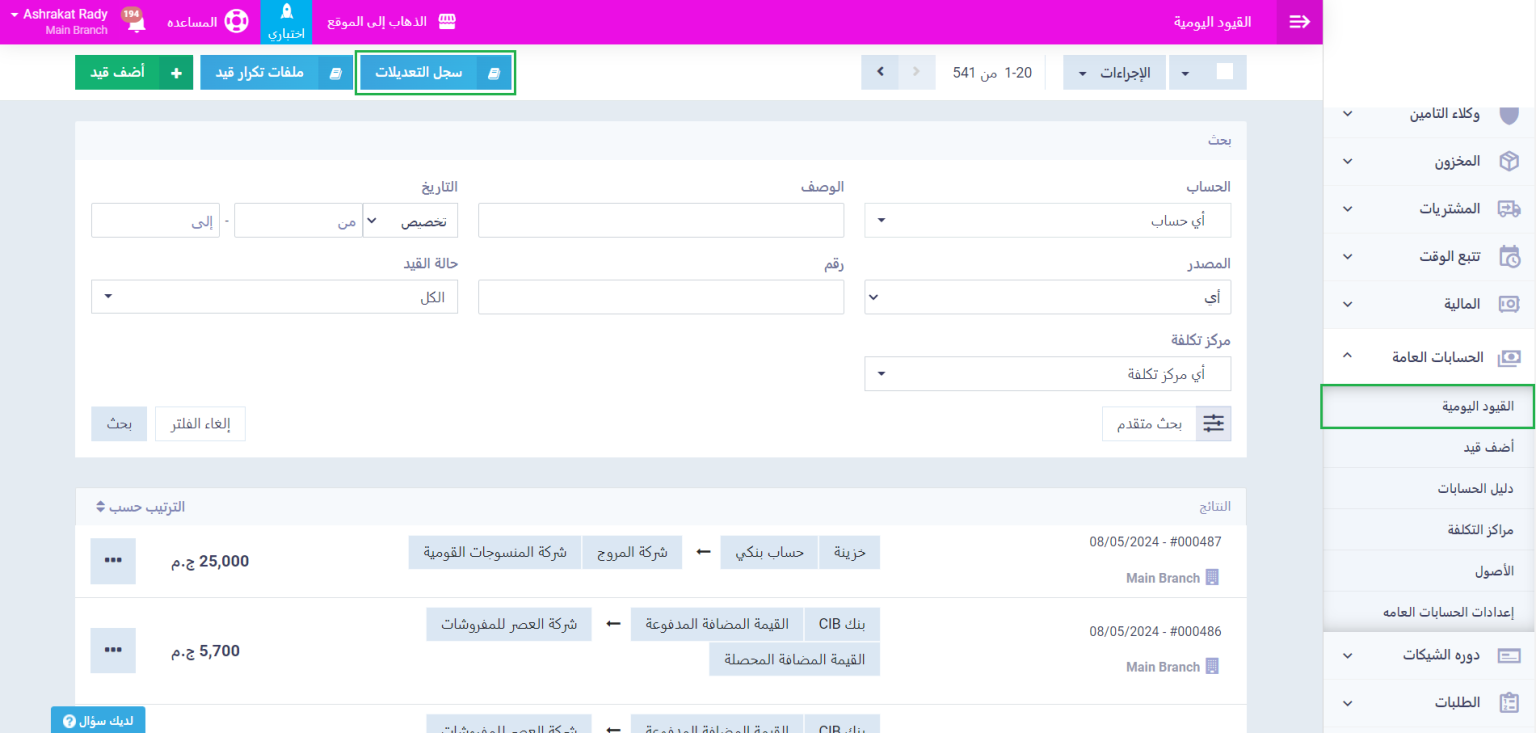This screenshot has width=1536, height=733.
Task: Click the الوصف description input field
Action: 660,221
